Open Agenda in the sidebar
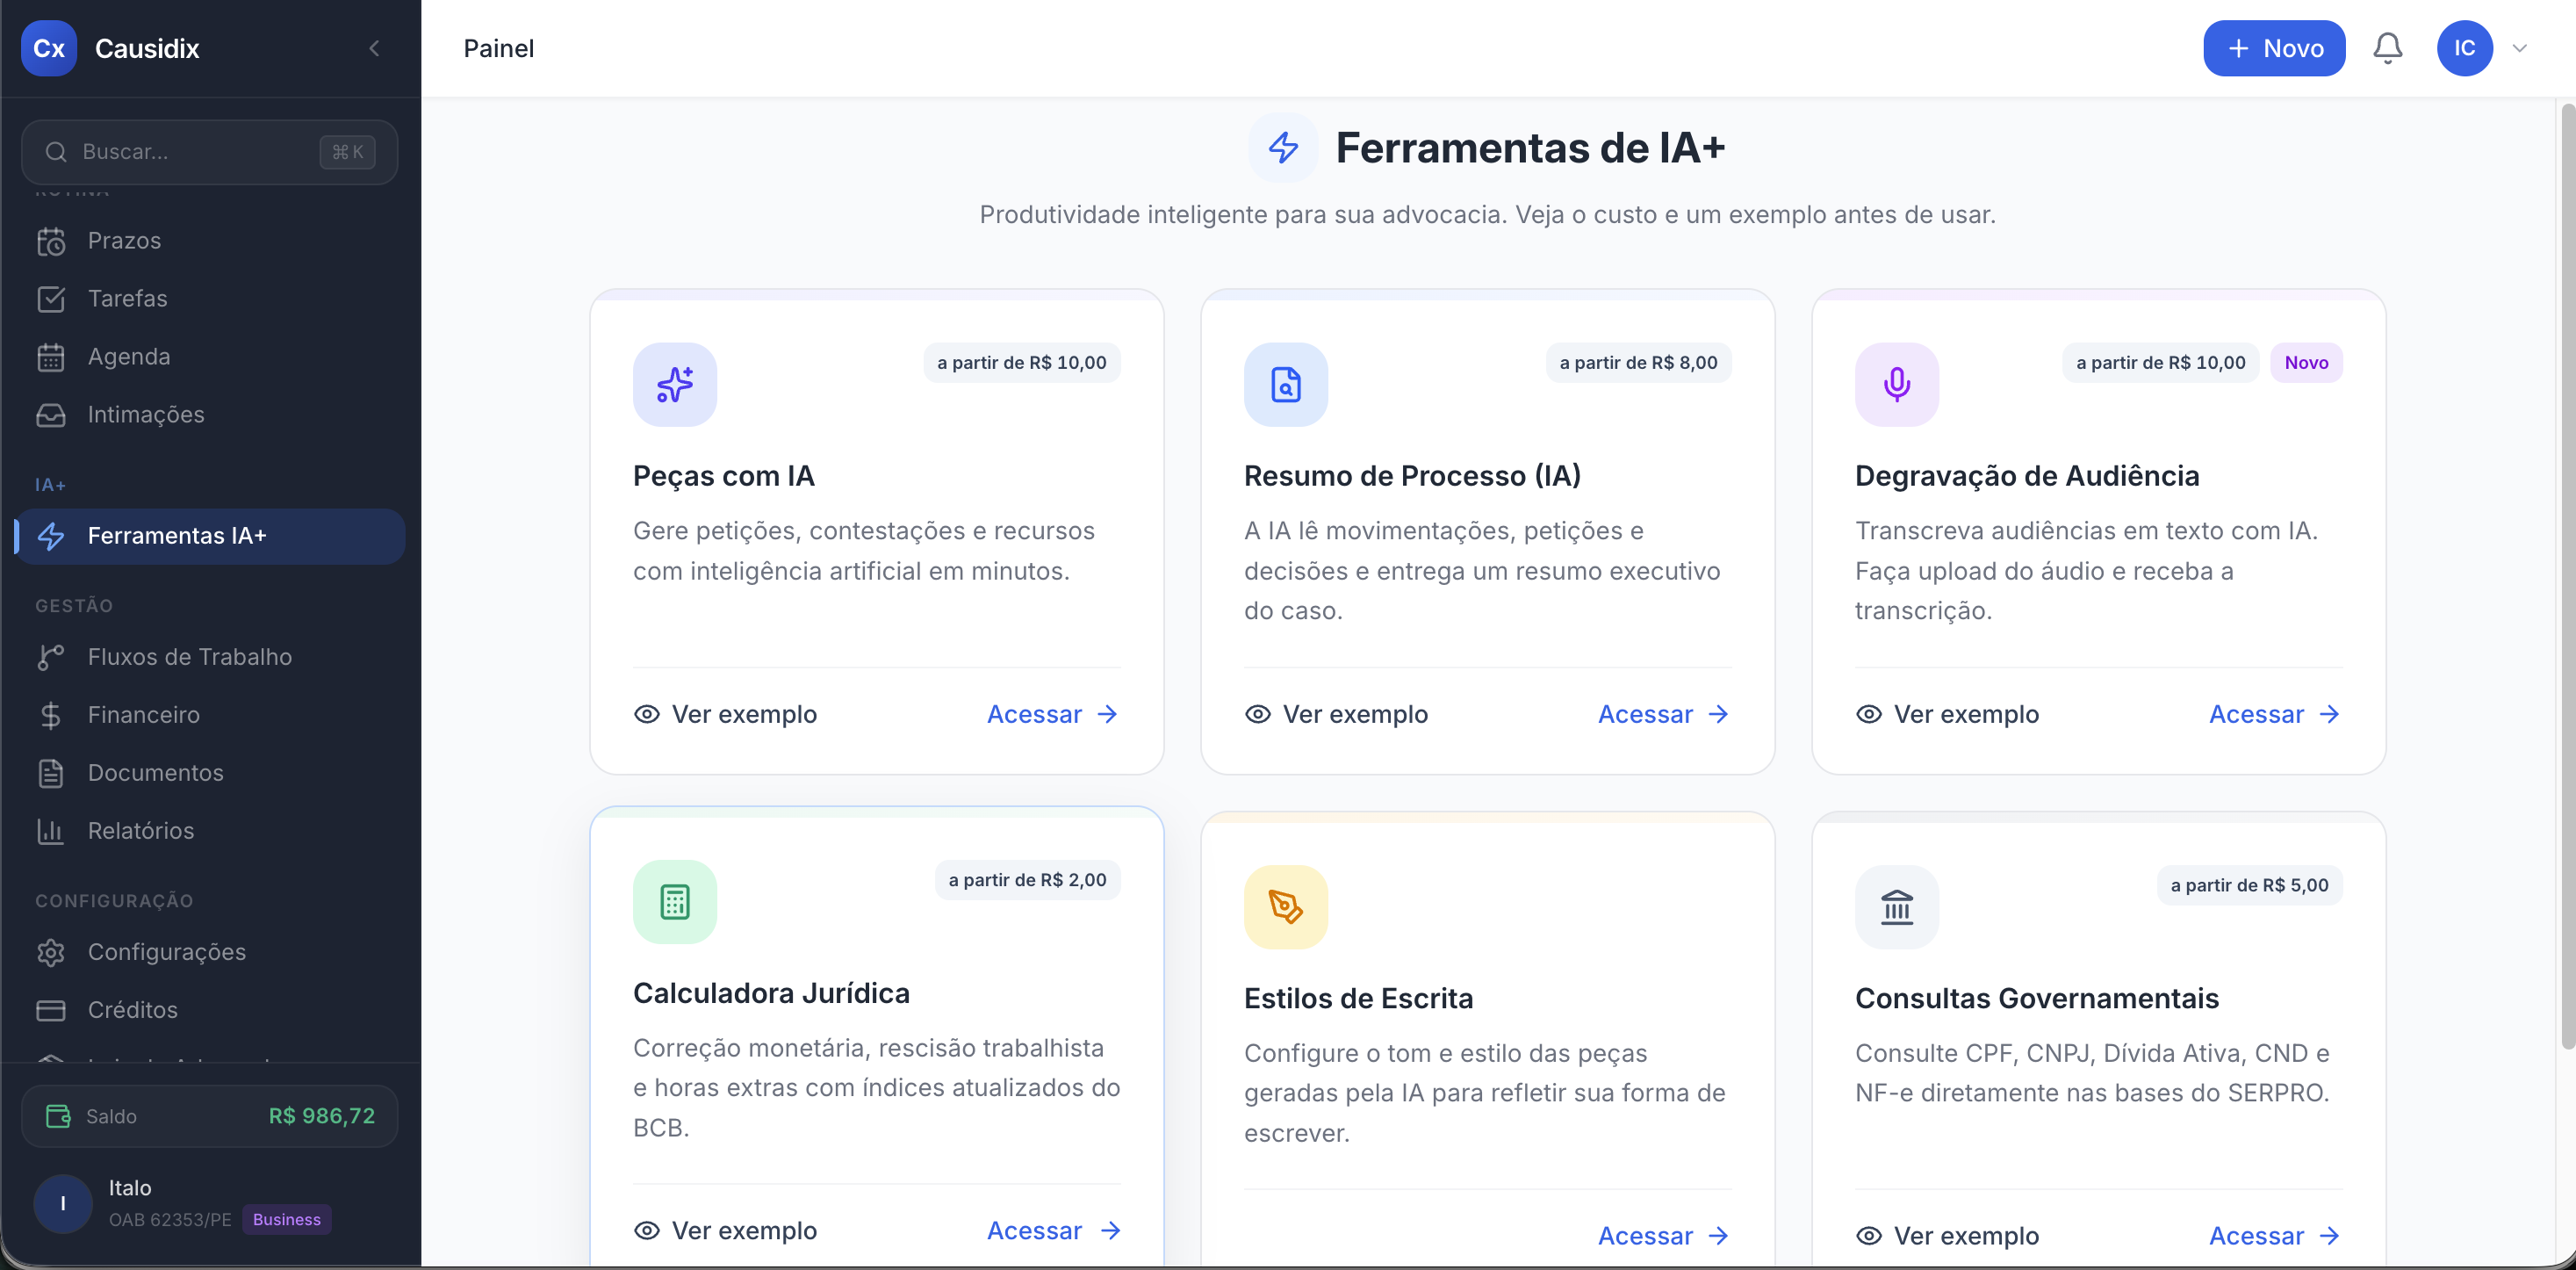This screenshot has width=2576, height=1270. pyautogui.click(x=210, y=357)
